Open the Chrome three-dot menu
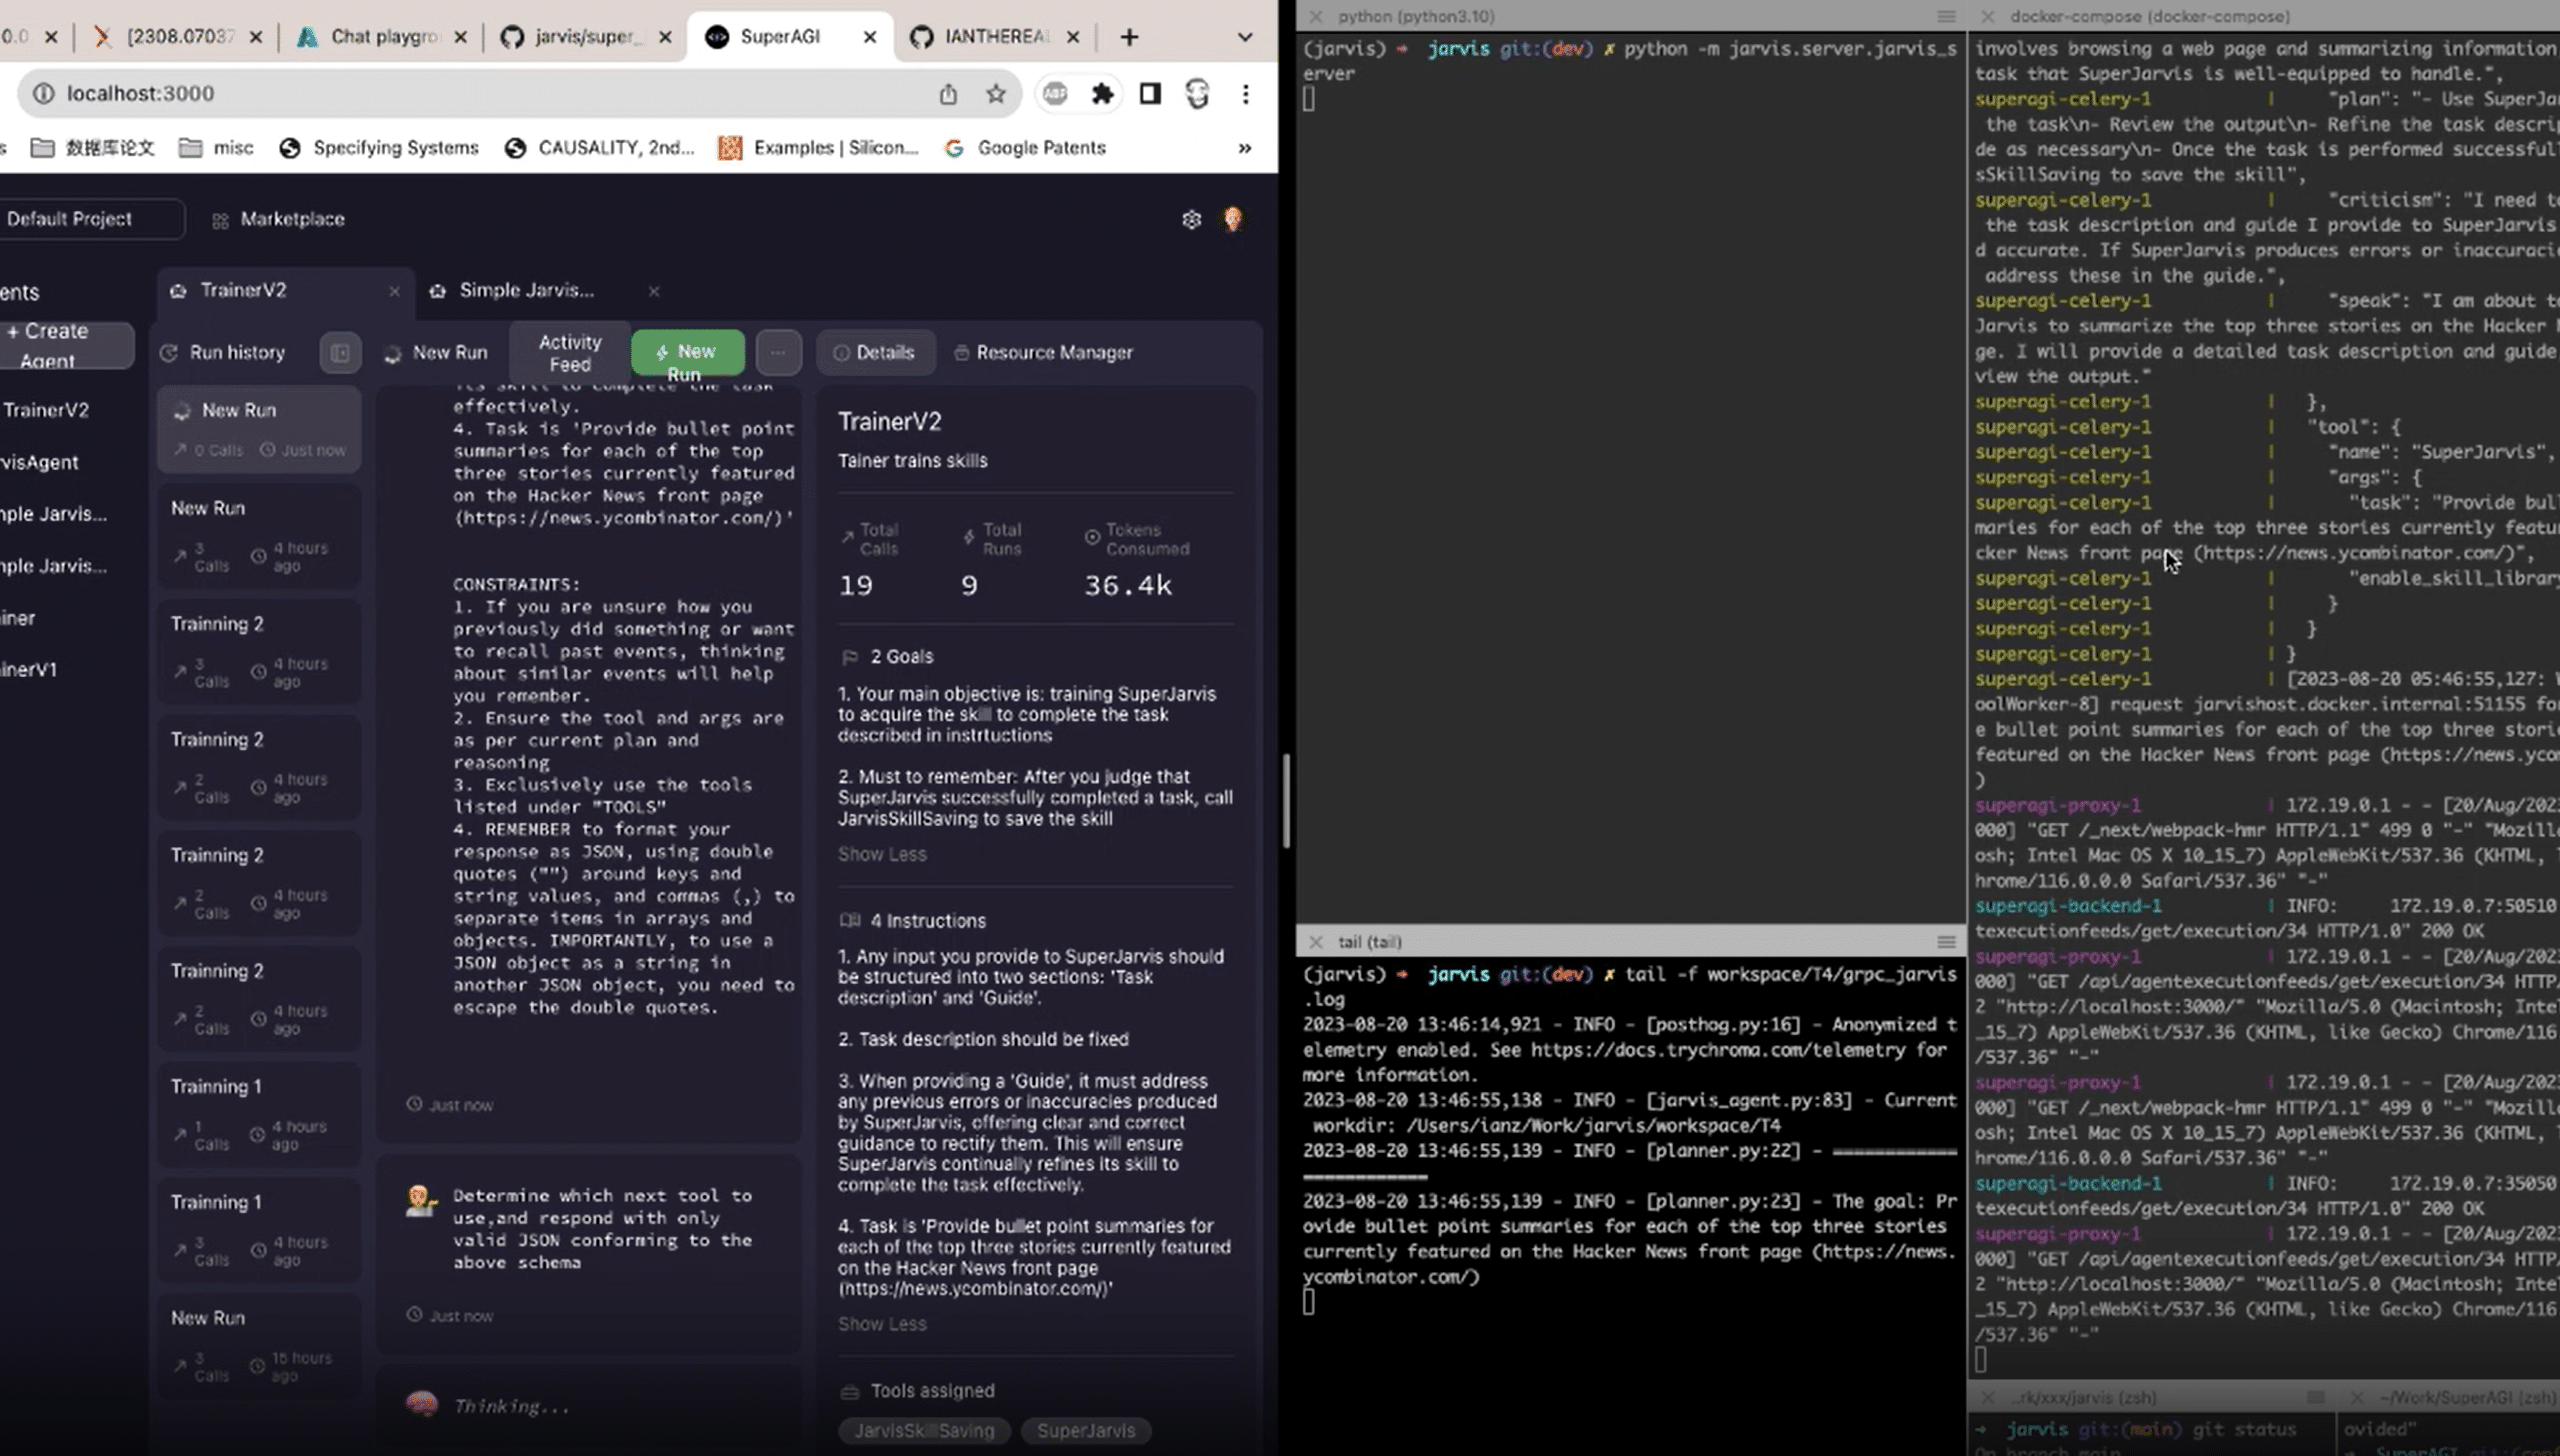Viewport: 2560px width, 1456px height. [x=1245, y=93]
